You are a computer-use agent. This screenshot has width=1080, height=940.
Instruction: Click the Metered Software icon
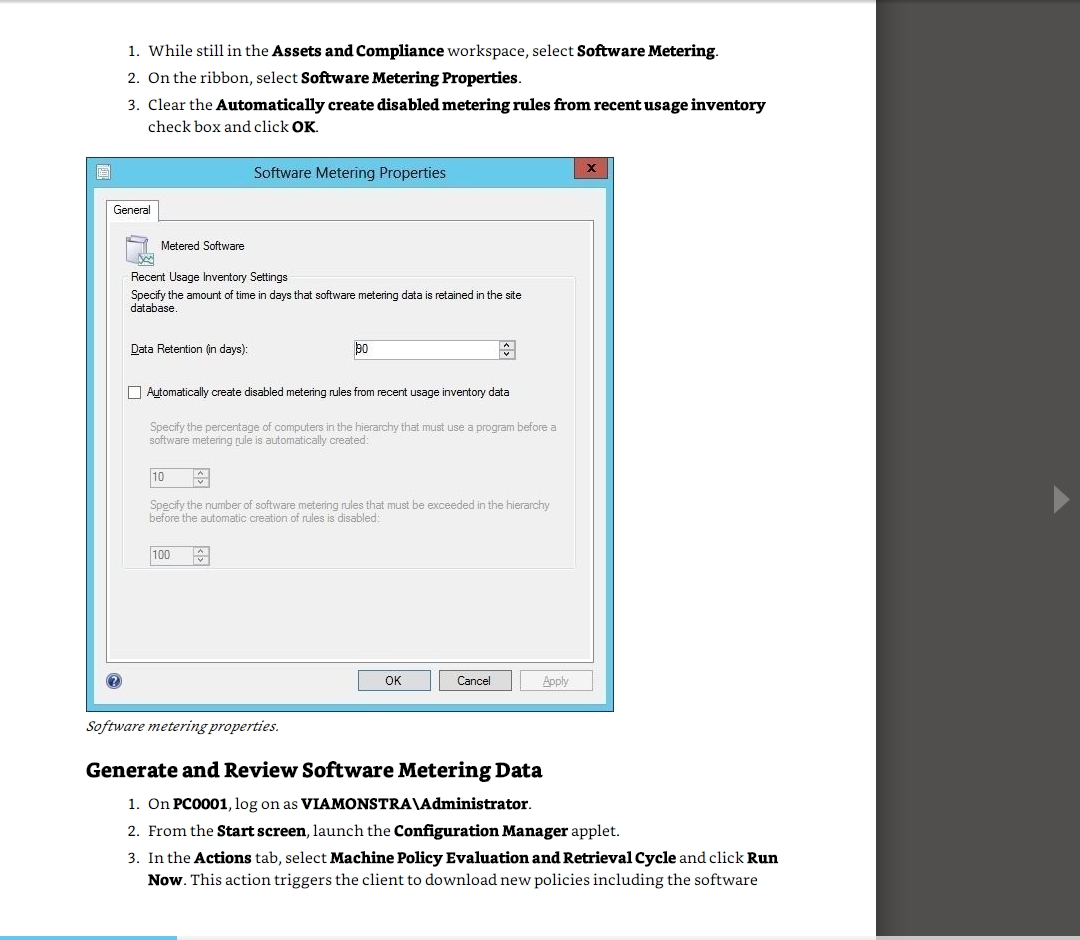click(137, 249)
